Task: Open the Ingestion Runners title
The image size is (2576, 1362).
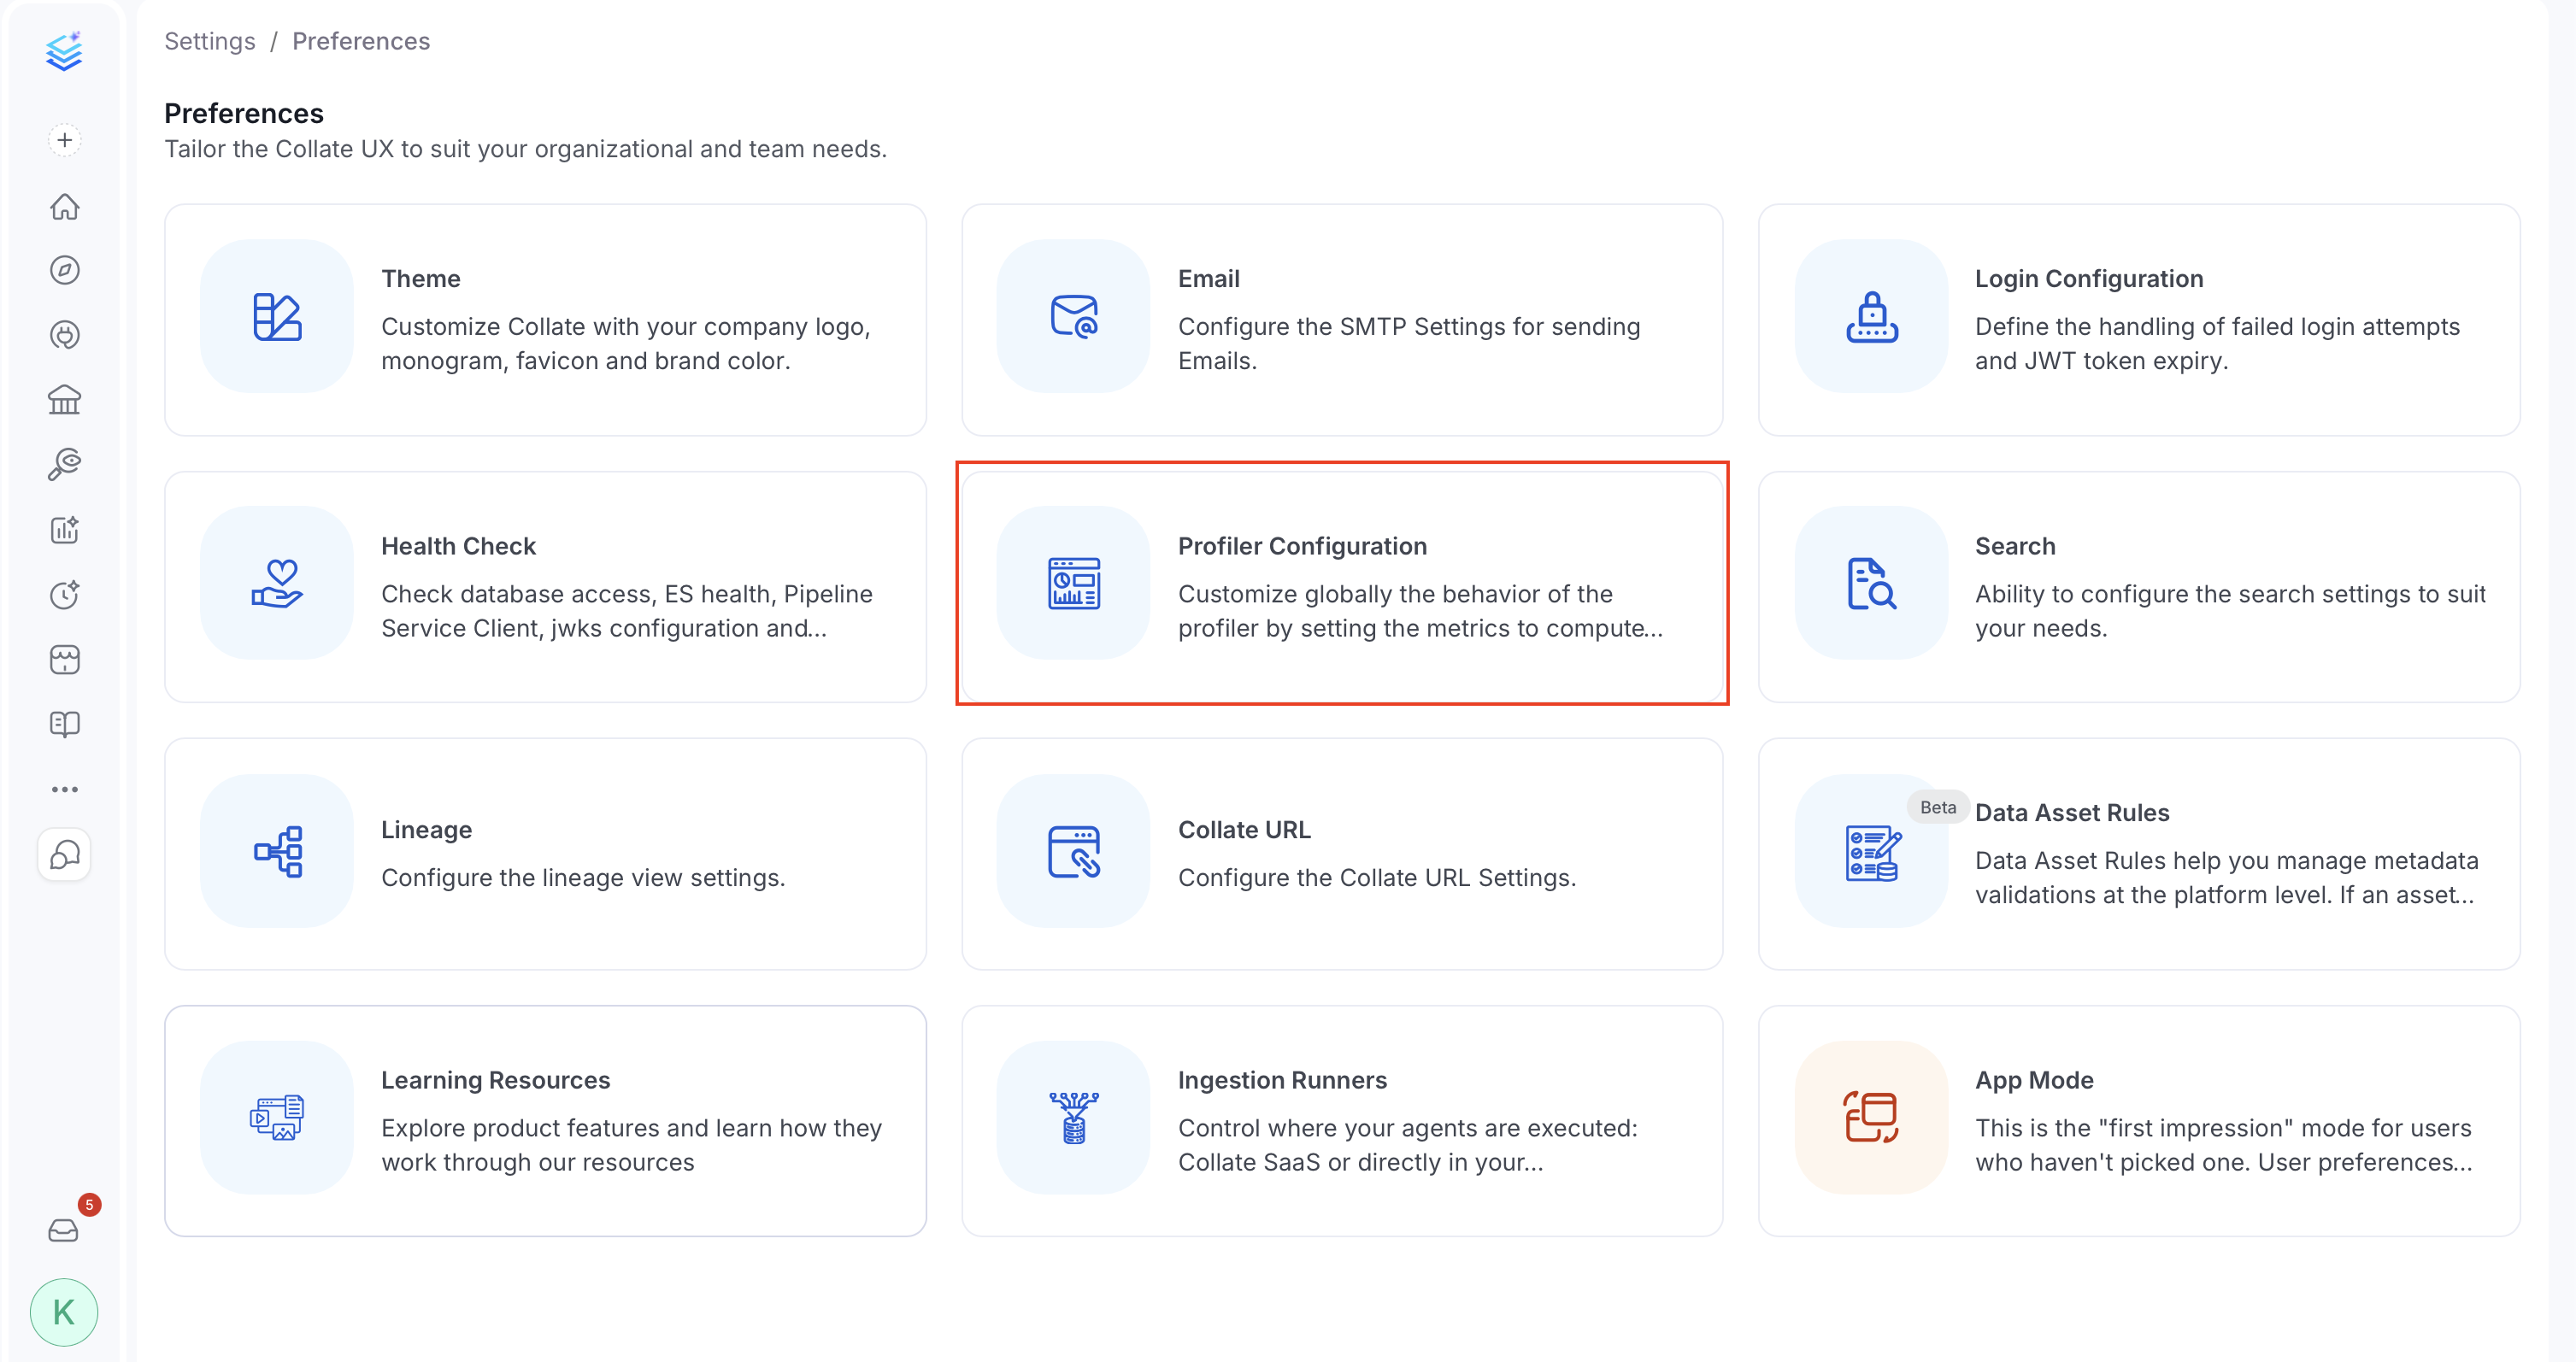Action: [x=1282, y=1080]
